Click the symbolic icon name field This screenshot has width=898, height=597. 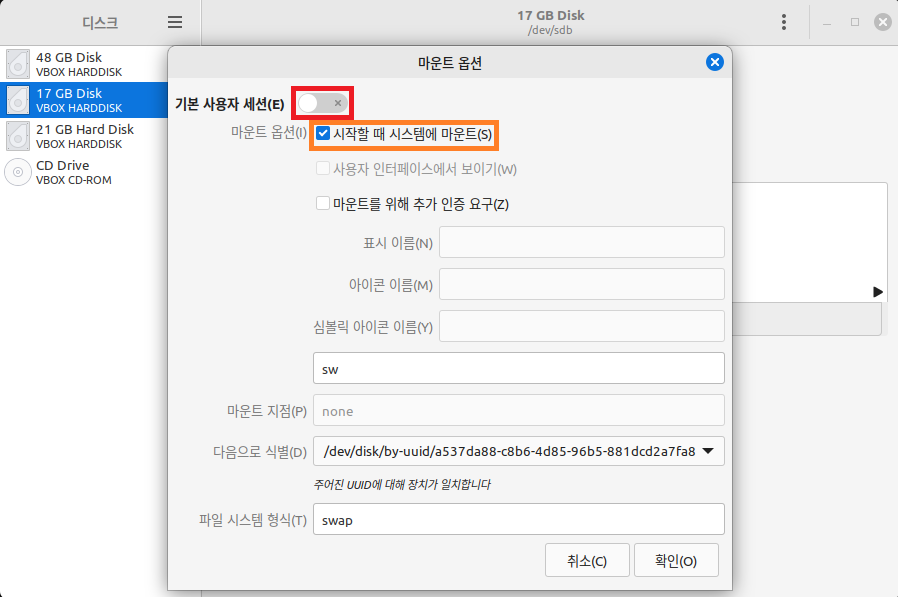[581, 326]
